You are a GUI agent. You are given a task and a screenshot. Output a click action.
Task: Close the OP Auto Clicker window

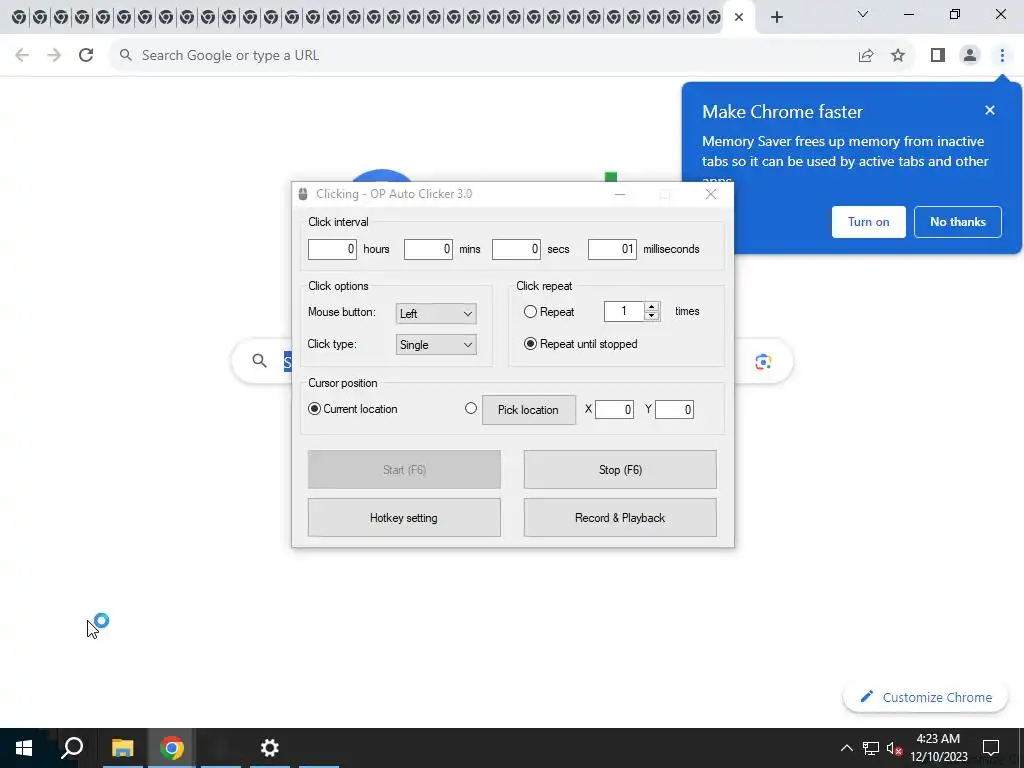pos(711,194)
